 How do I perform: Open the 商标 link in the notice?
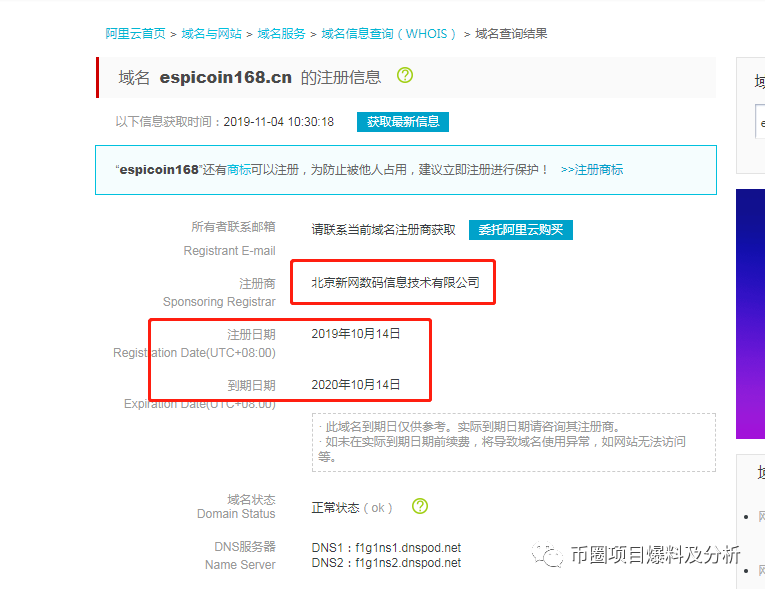(239, 169)
